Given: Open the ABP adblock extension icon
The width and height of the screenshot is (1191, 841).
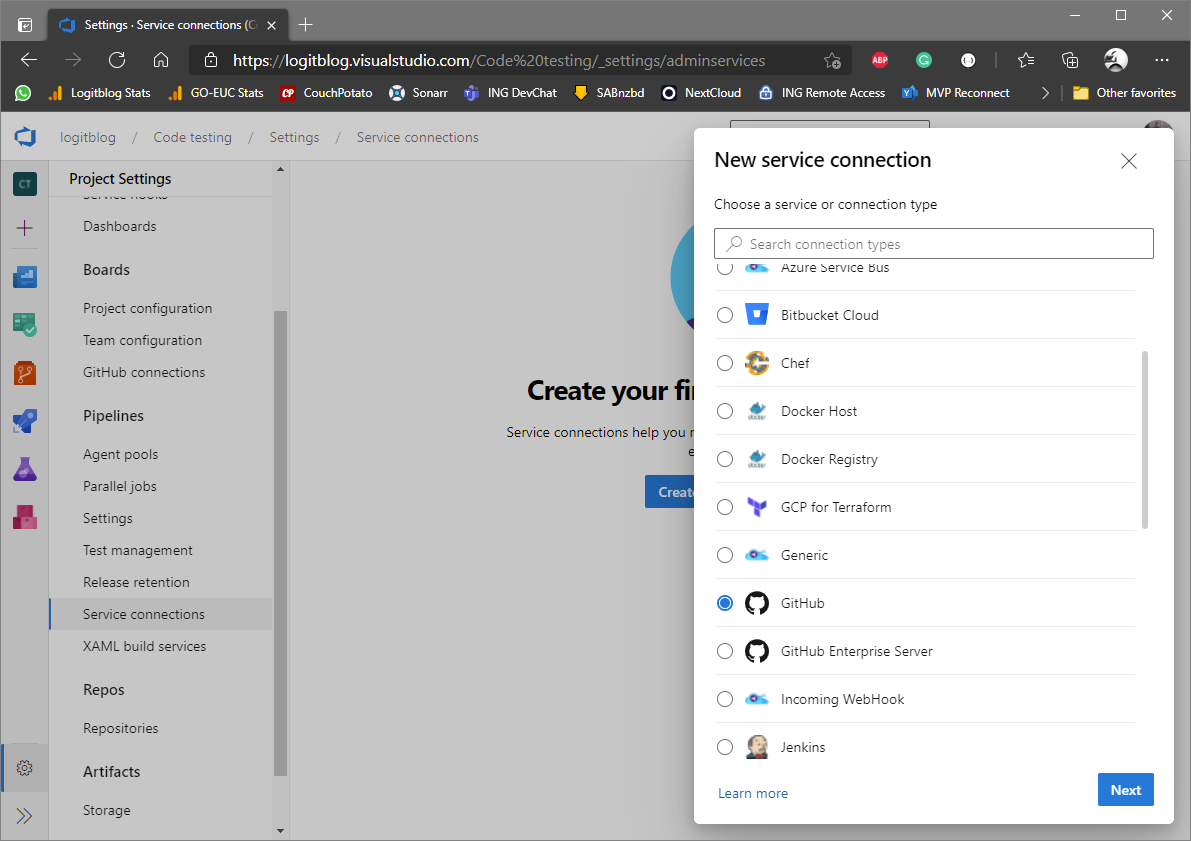Looking at the screenshot, I should tap(880, 60).
